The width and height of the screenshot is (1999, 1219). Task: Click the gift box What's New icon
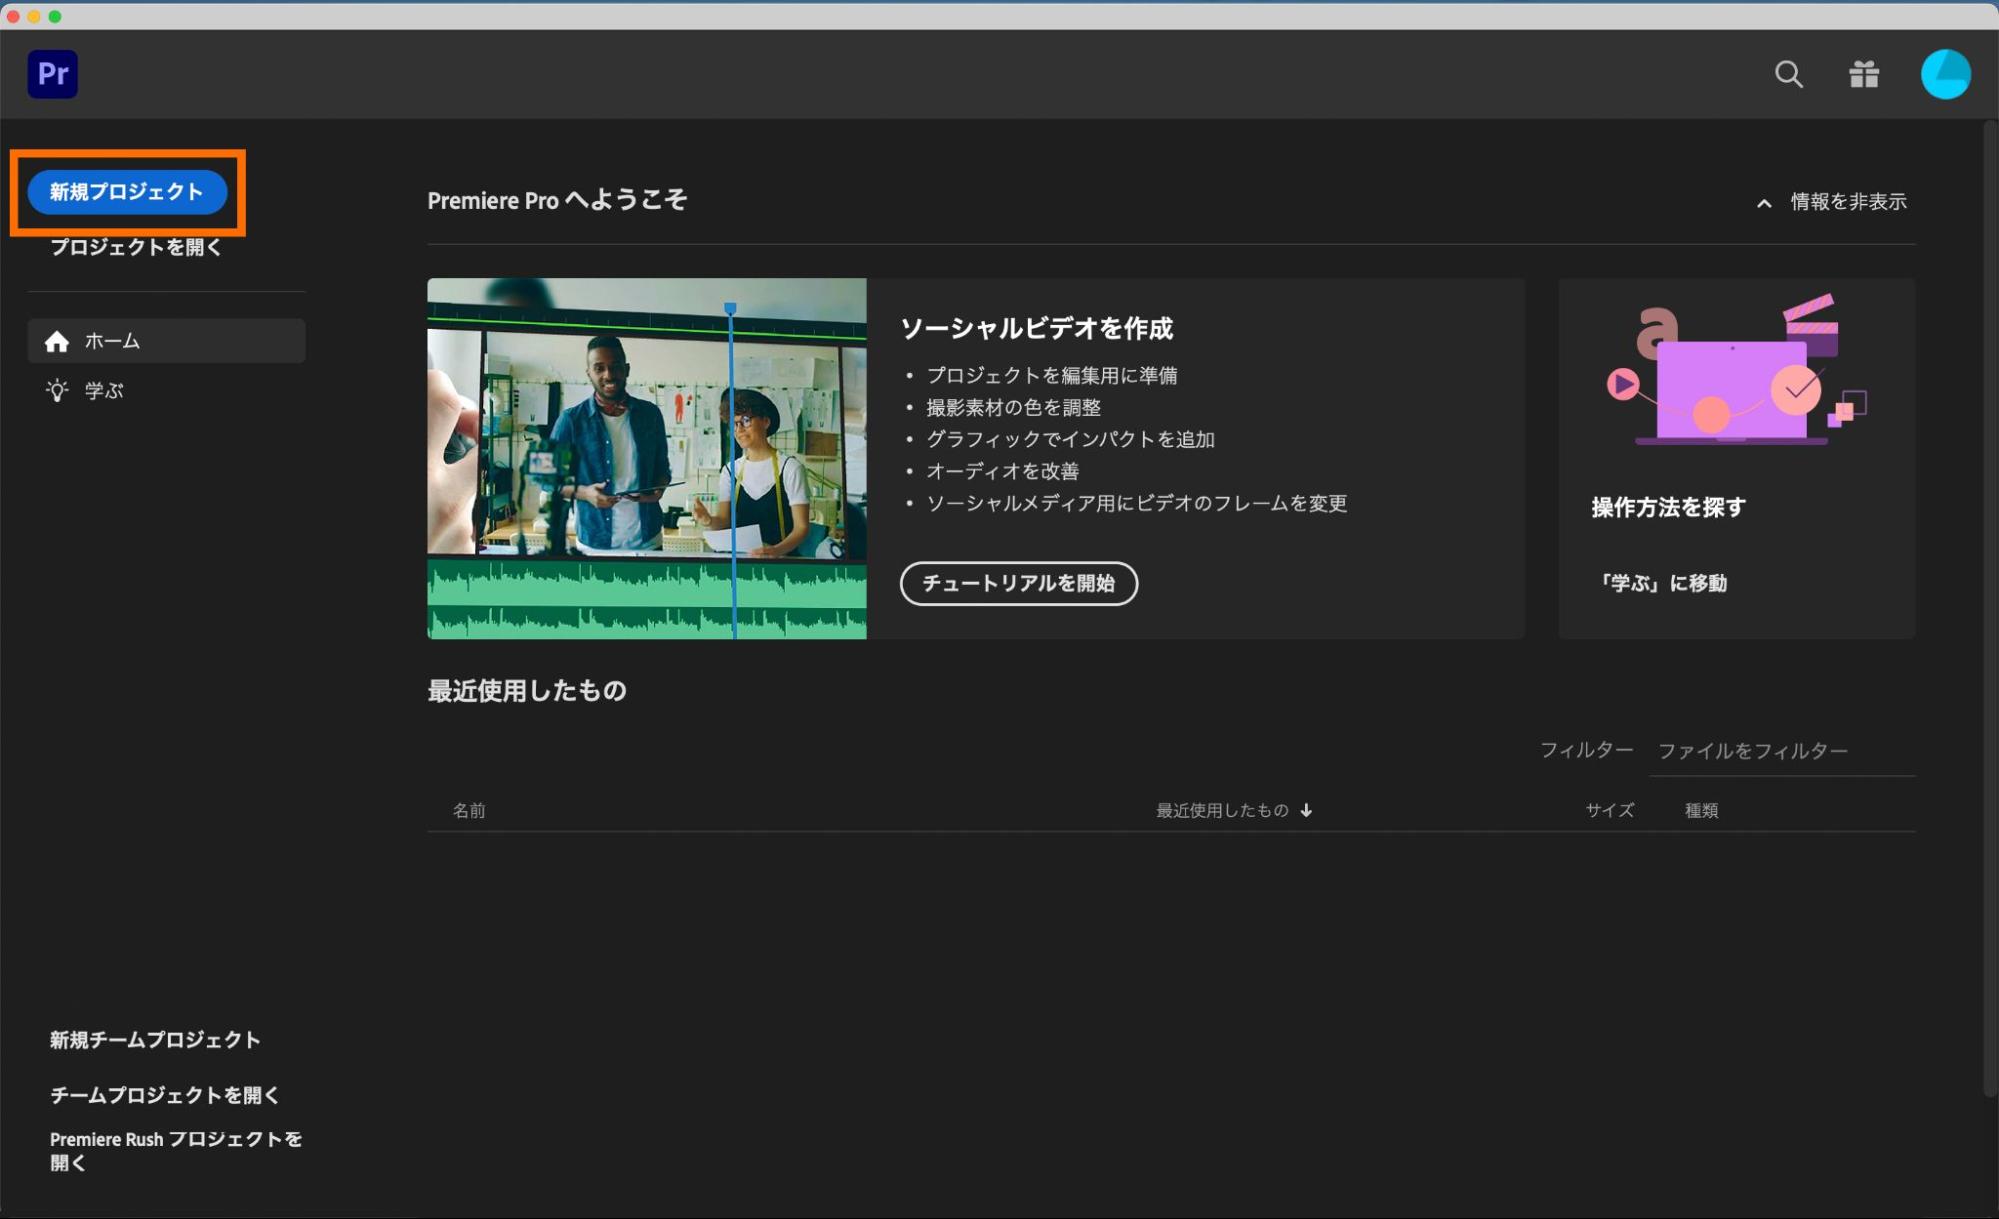point(1863,74)
